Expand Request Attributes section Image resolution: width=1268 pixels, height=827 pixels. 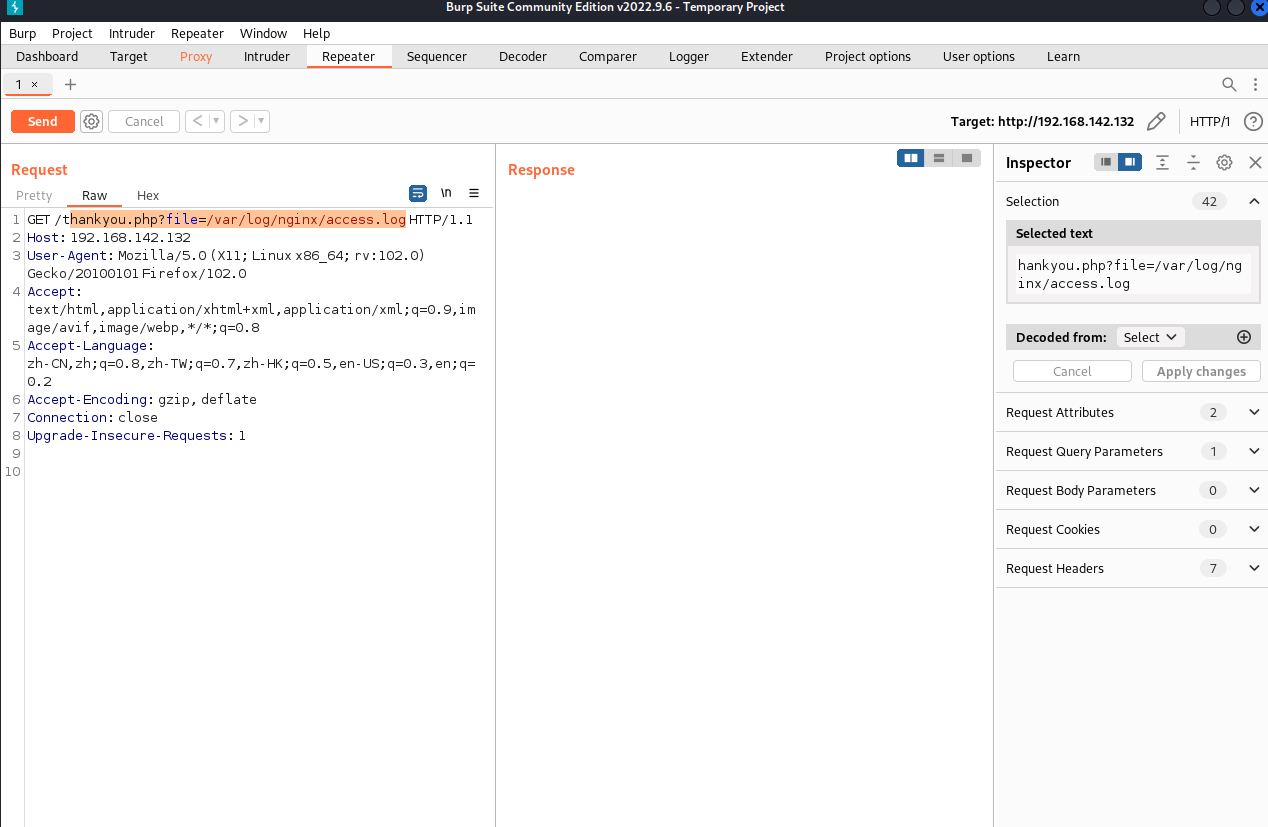pyautogui.click(x=1254, y=412)
